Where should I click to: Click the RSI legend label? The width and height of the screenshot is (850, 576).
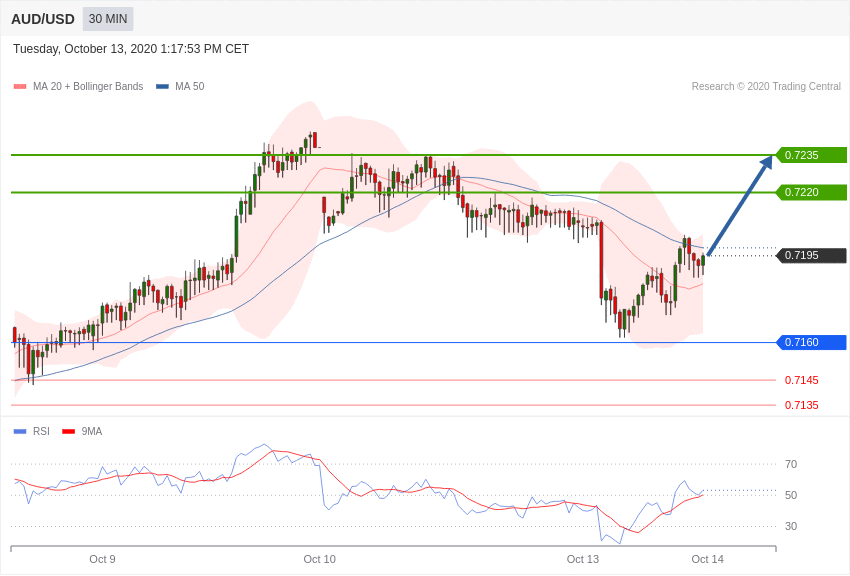[41, 431]
